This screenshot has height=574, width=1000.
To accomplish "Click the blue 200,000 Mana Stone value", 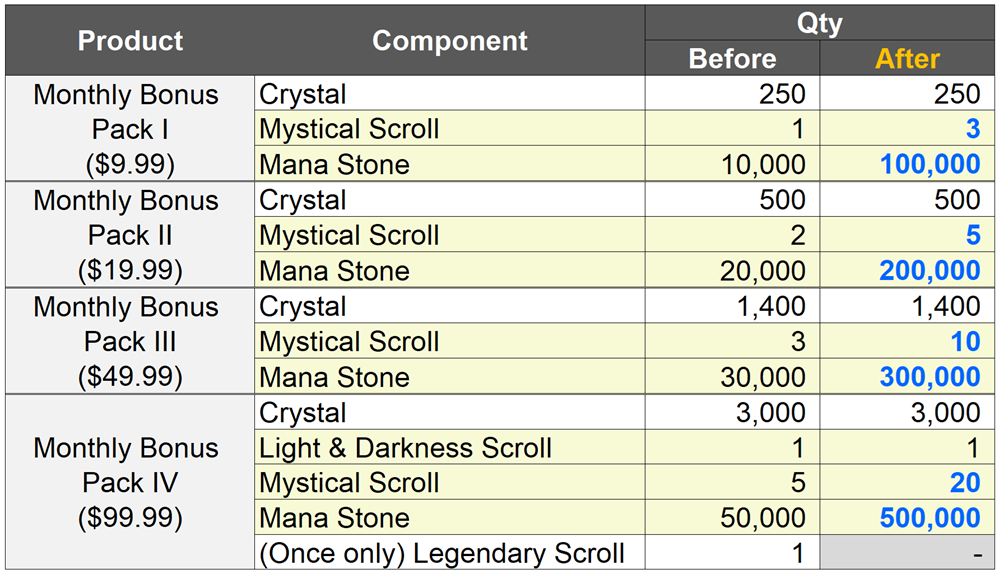I will click(x=930, y=271).
